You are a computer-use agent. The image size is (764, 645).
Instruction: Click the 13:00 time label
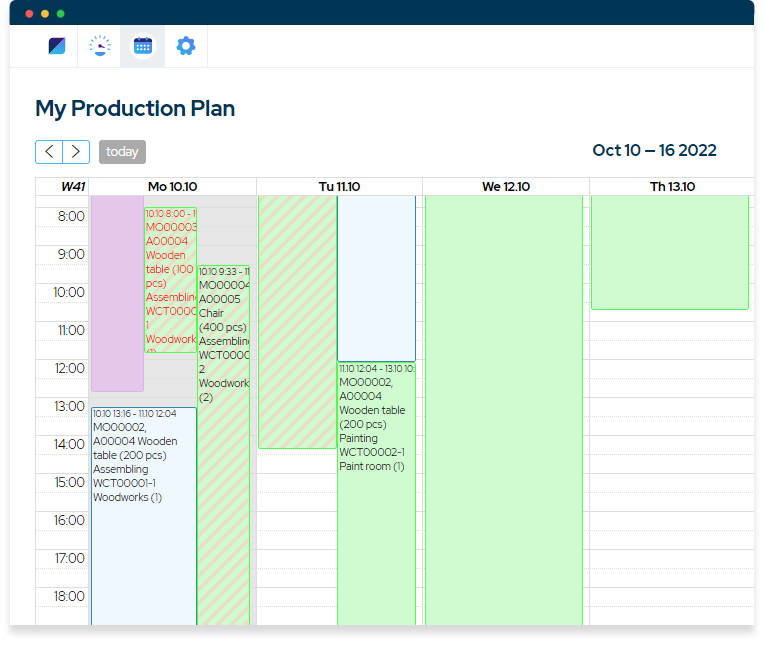(69, 406)
